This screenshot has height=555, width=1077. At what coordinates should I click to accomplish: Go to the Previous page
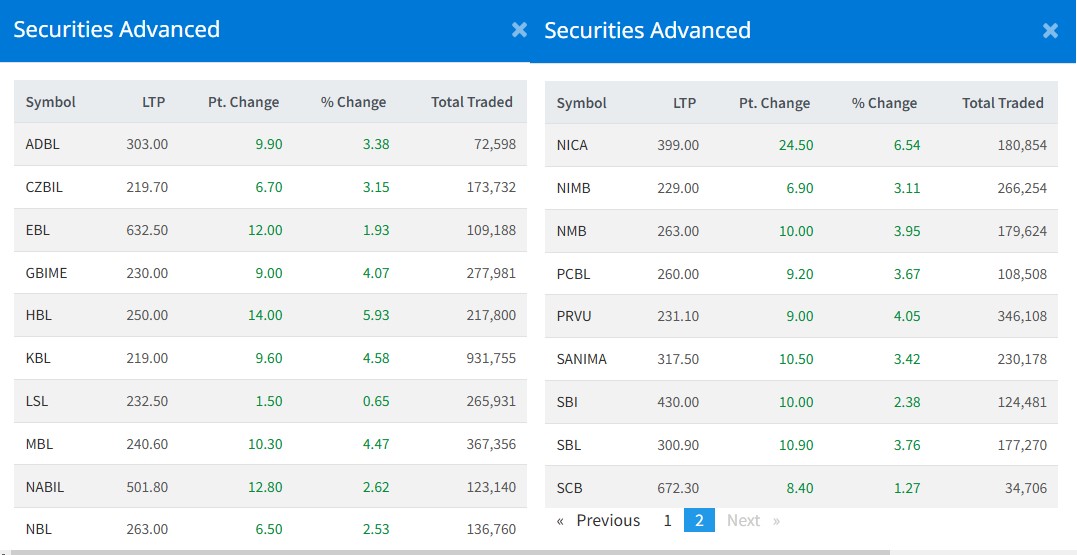click(598, 520)
